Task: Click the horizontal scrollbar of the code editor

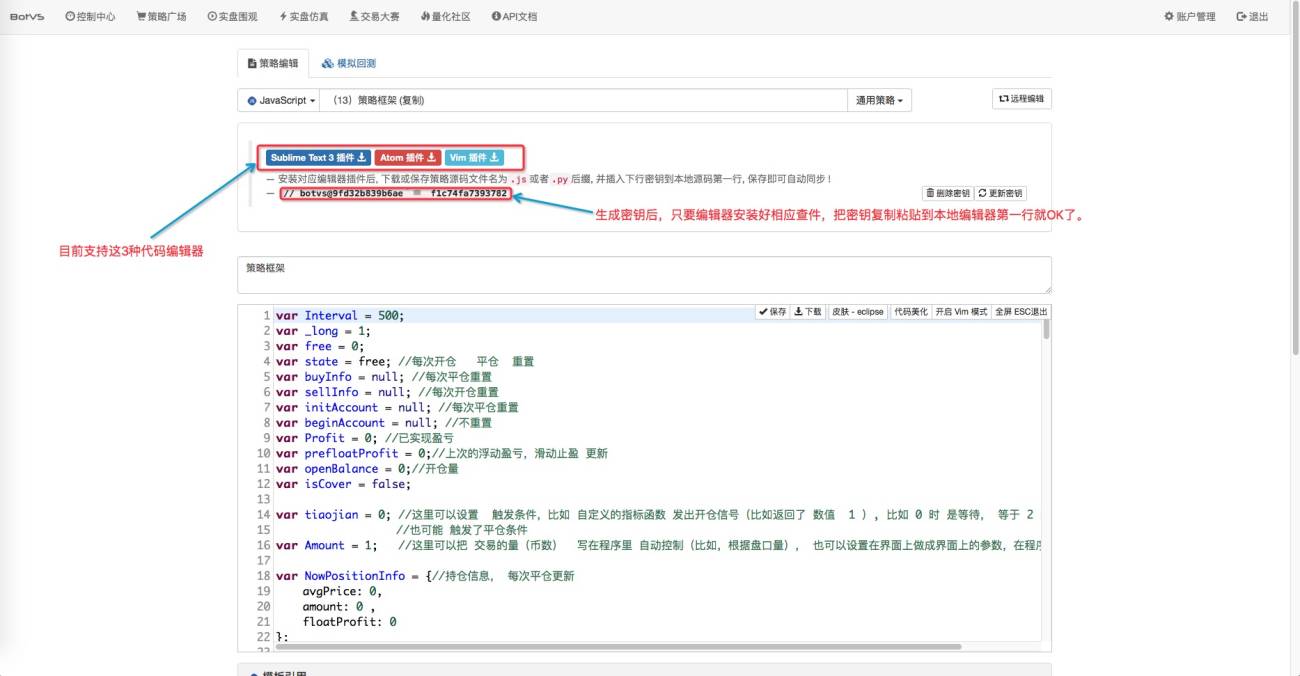Action: click(618, 647)
